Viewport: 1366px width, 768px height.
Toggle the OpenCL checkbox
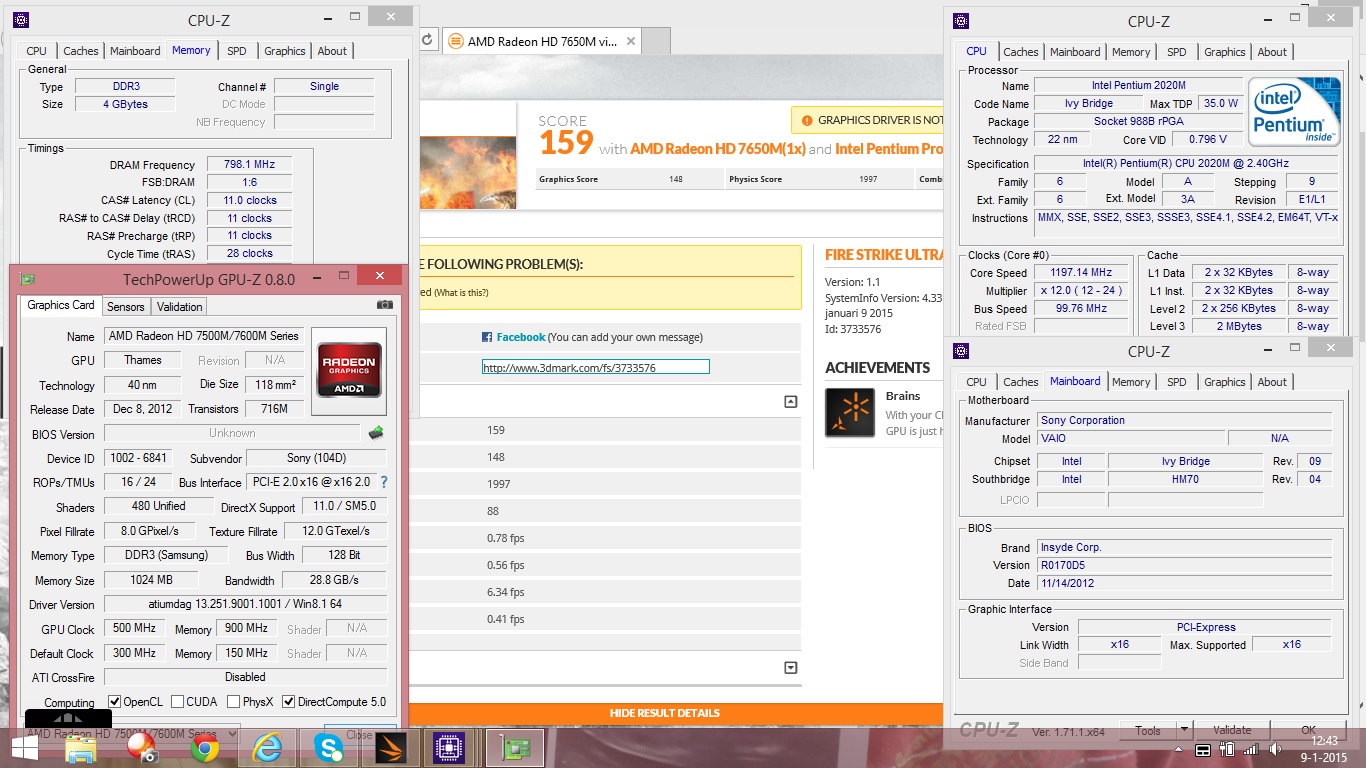tap(114, 702)
